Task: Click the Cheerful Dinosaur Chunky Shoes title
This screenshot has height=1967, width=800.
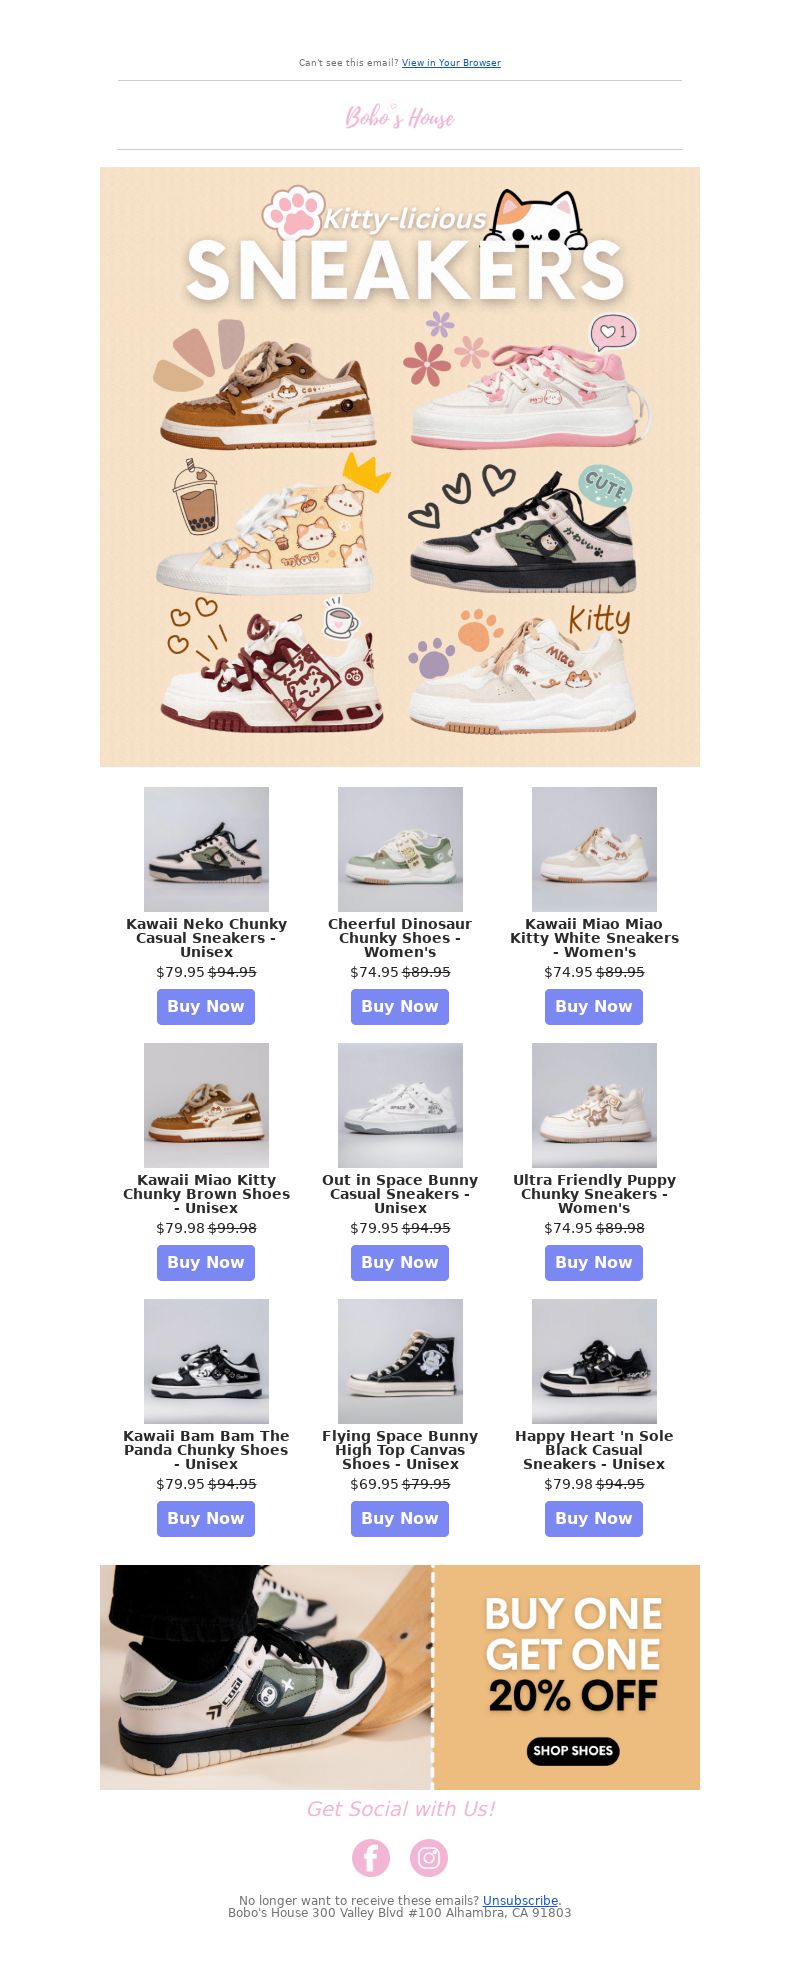Action: coord(400,938)
